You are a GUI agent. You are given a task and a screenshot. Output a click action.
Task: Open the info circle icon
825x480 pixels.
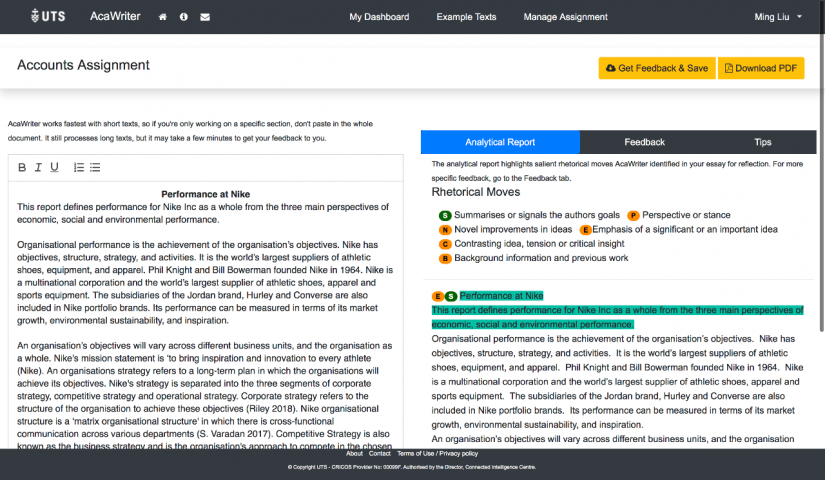tap(184, 17)
